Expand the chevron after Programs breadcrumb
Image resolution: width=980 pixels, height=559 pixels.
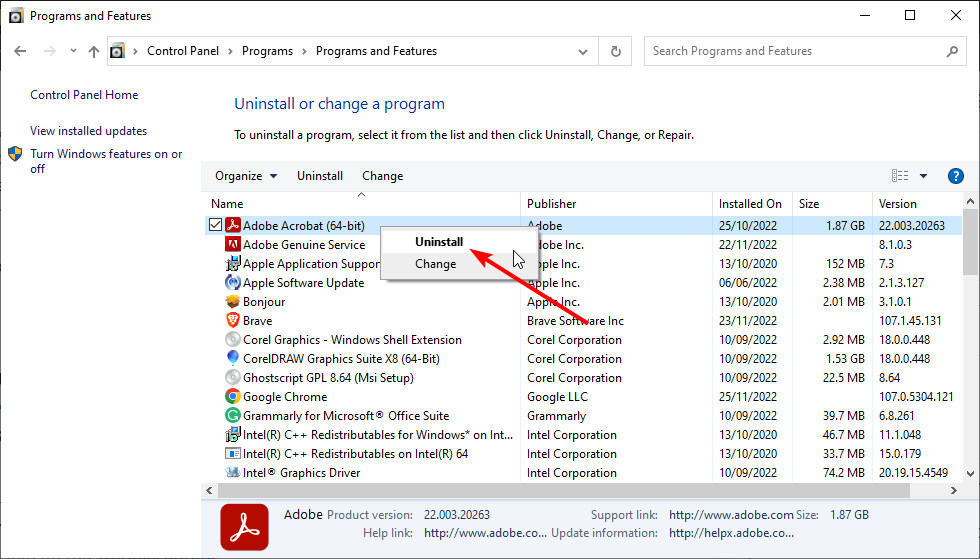point(304,51)
